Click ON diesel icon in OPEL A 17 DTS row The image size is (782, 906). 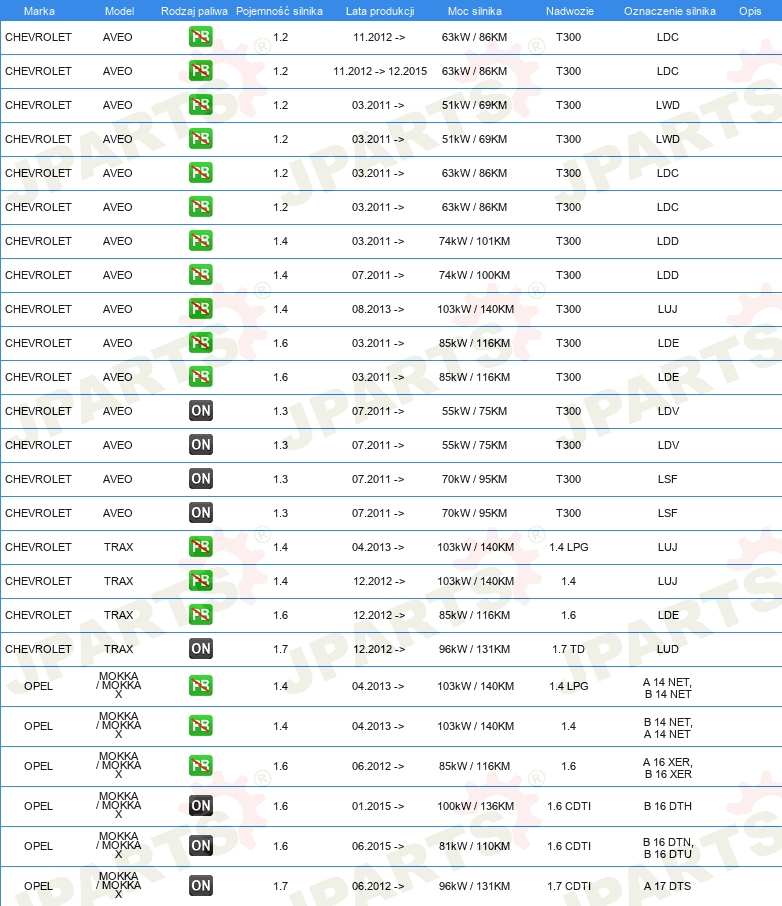click(201, 886)
